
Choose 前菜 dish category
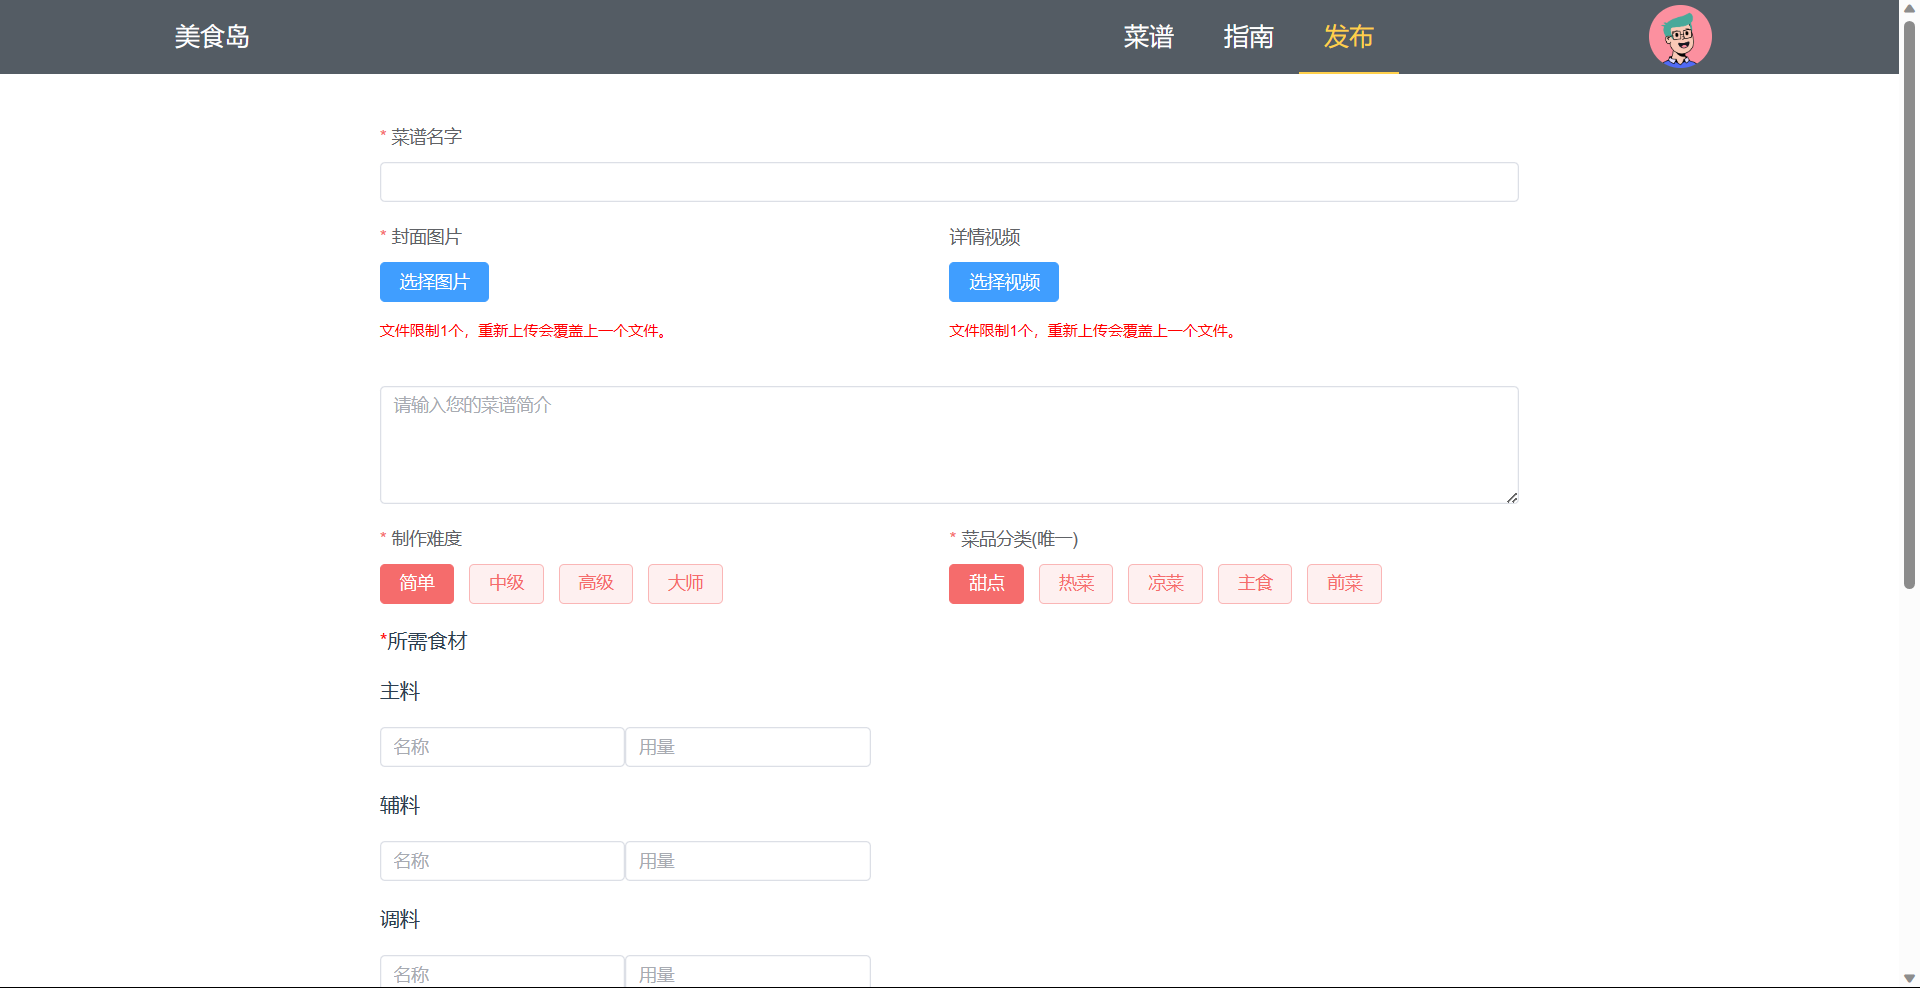(1344, 584)
